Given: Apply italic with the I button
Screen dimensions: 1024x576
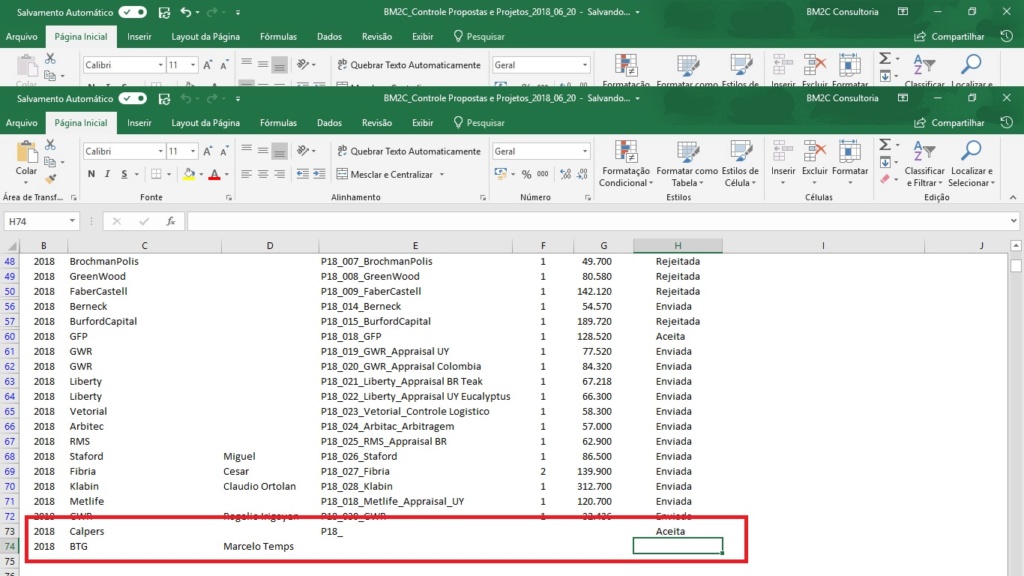Looking at the screenshot, I should 107,174.
